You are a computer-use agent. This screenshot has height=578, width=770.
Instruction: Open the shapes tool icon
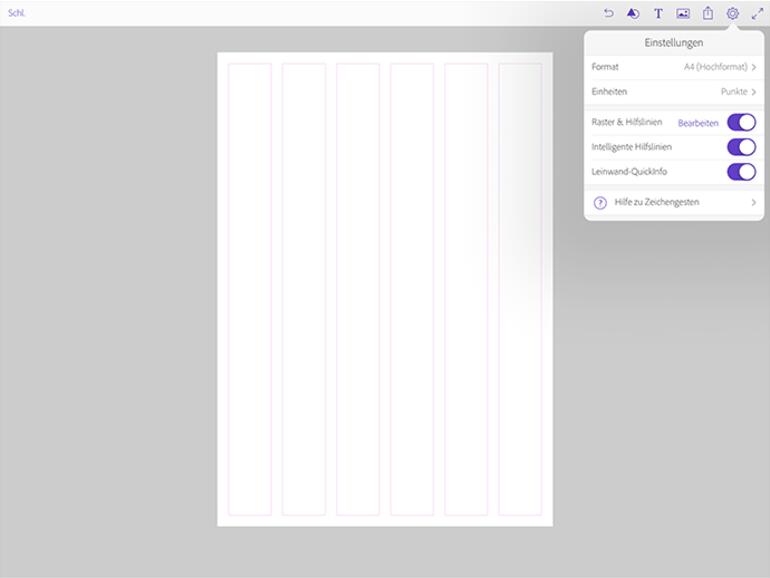[x=633, y=13]
